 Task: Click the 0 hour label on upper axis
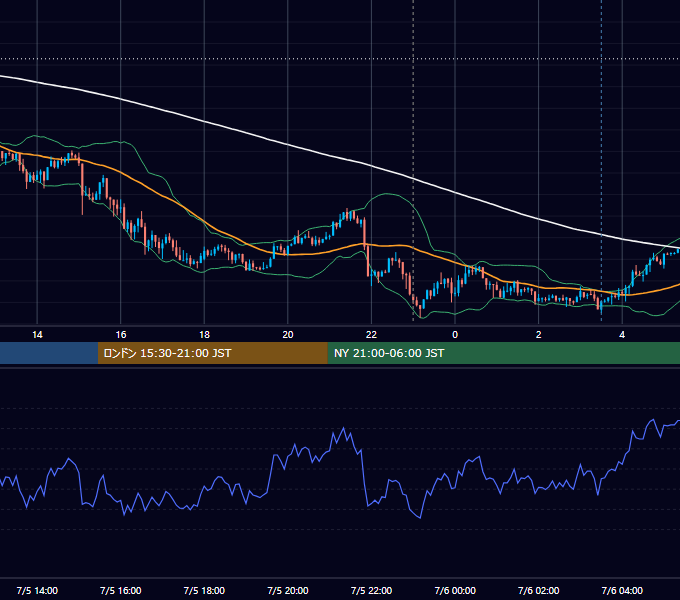click(455, 335)
